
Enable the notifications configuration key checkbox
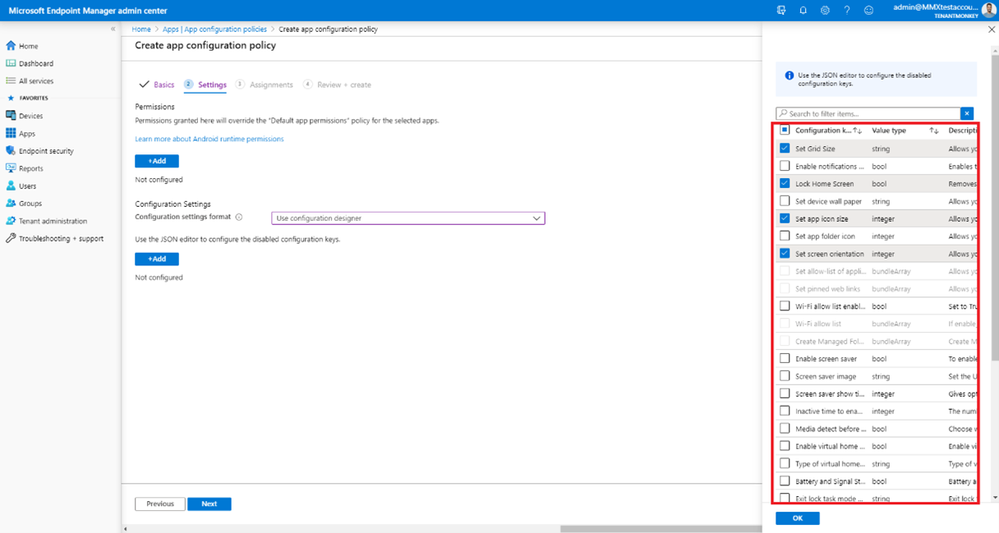point(784,166)
